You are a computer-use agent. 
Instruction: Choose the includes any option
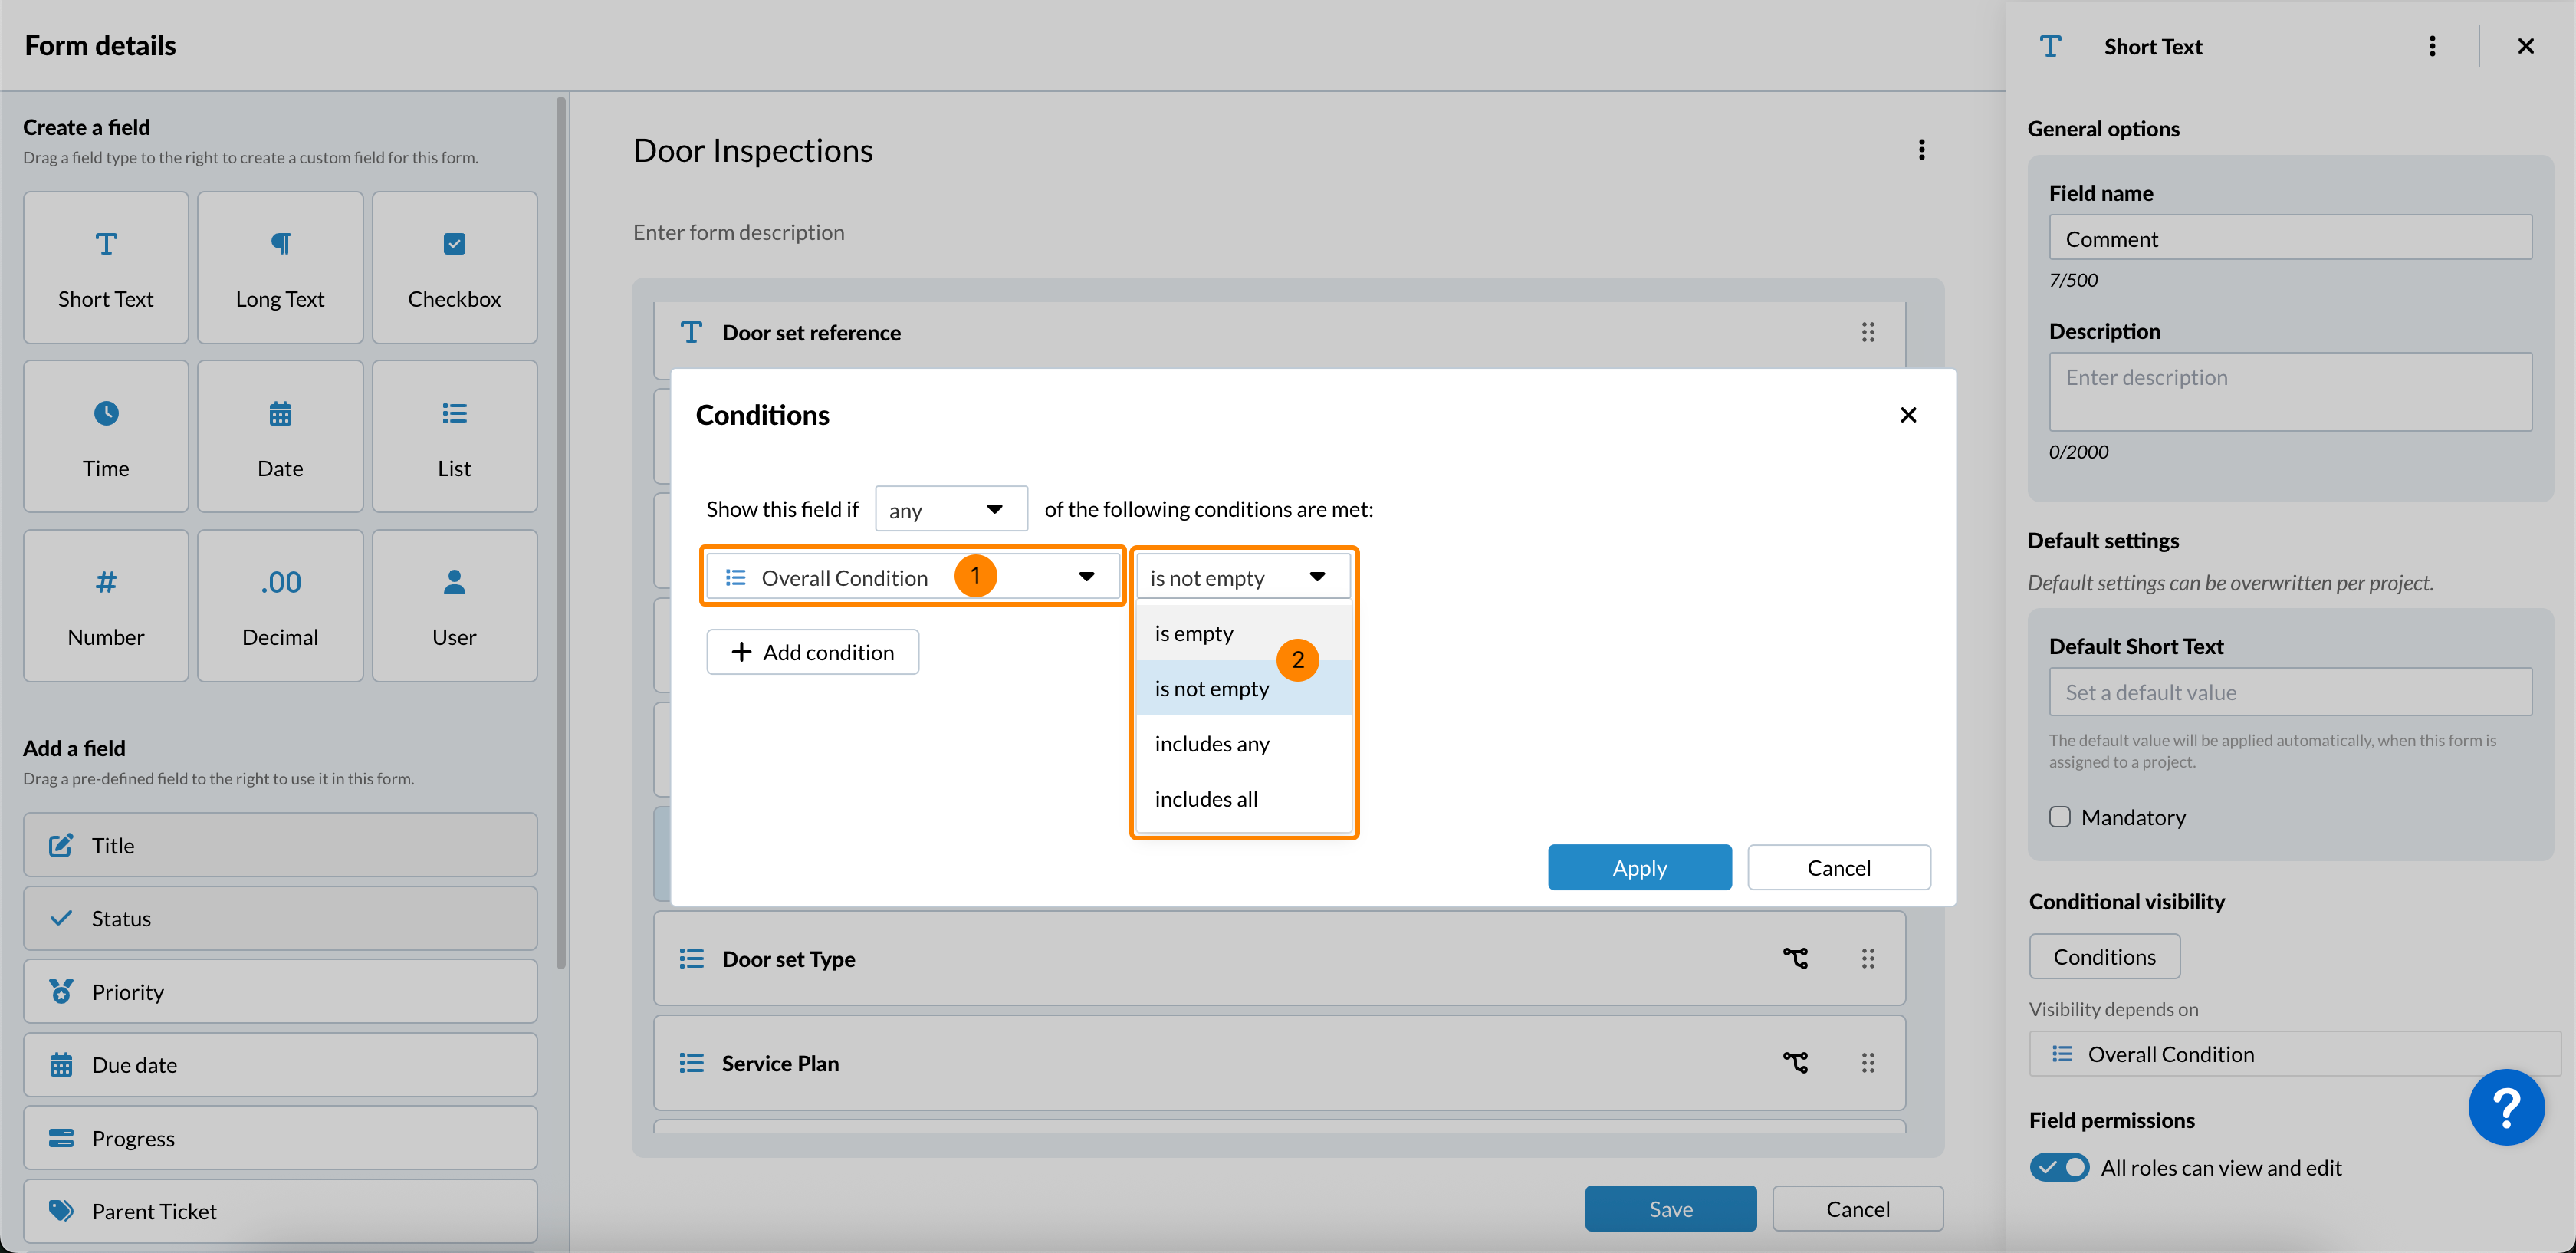pyautogui.click(x=1211, y=743)
